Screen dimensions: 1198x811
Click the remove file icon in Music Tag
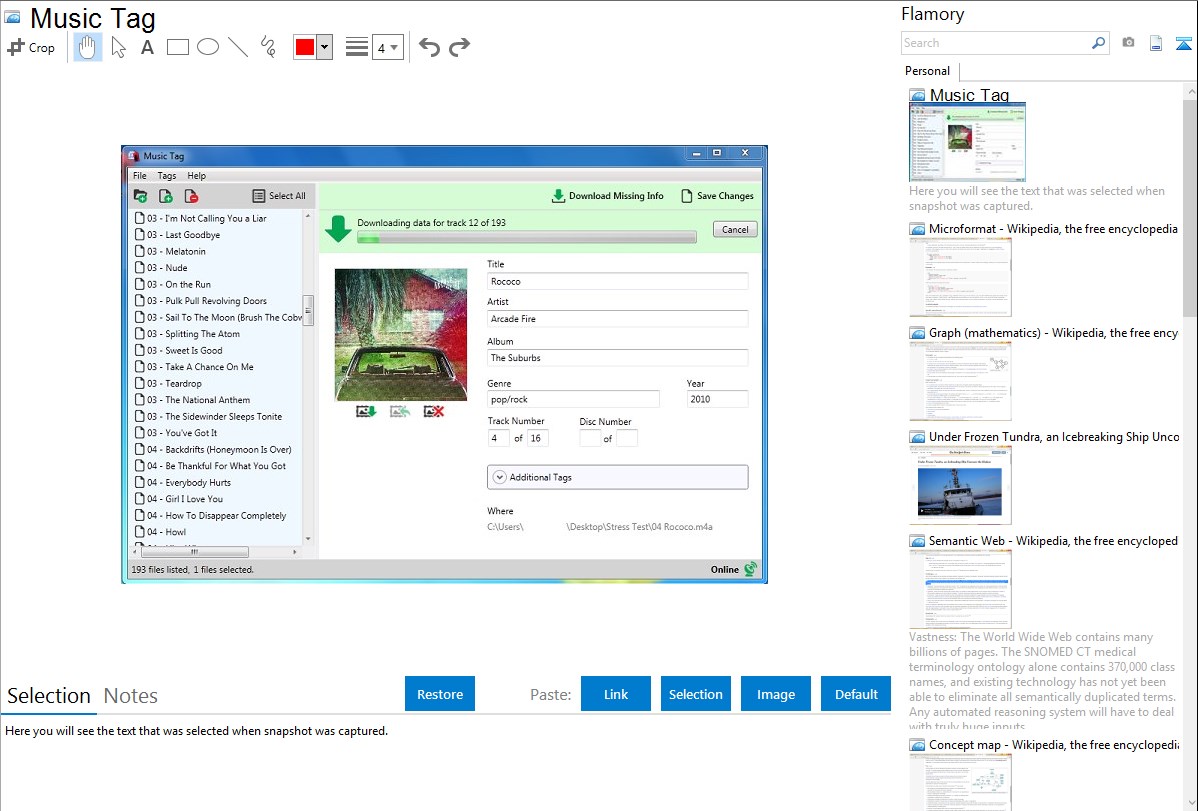point(191,196)
